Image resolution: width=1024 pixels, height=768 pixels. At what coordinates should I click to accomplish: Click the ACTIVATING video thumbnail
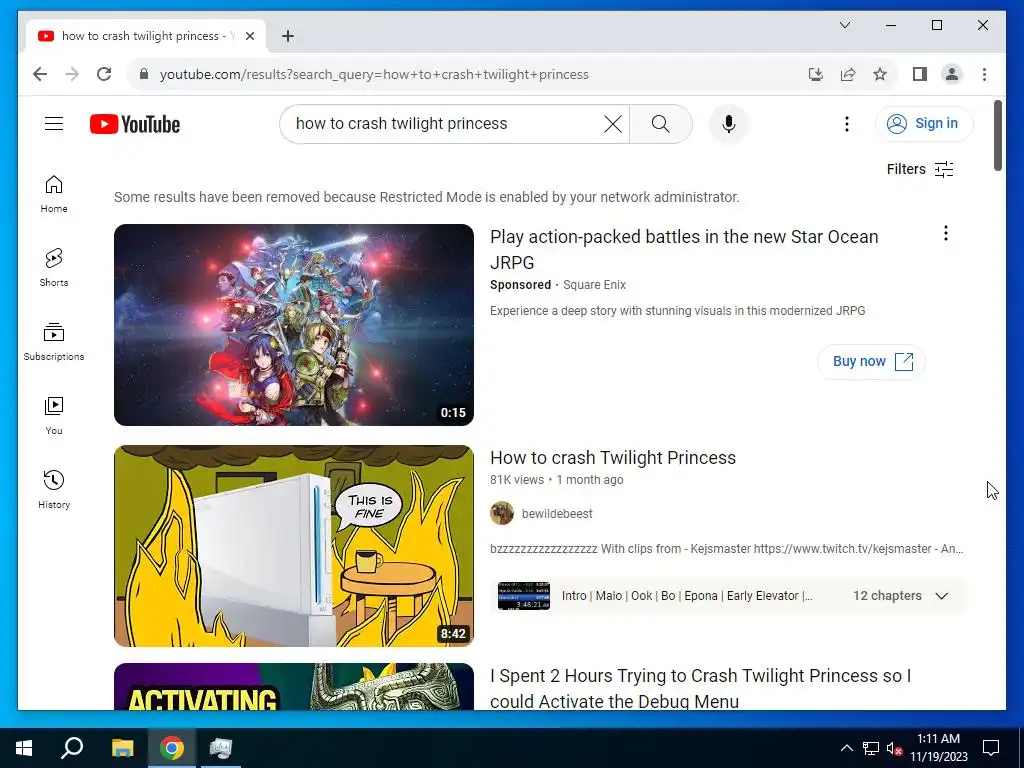(x=294, y=686)
